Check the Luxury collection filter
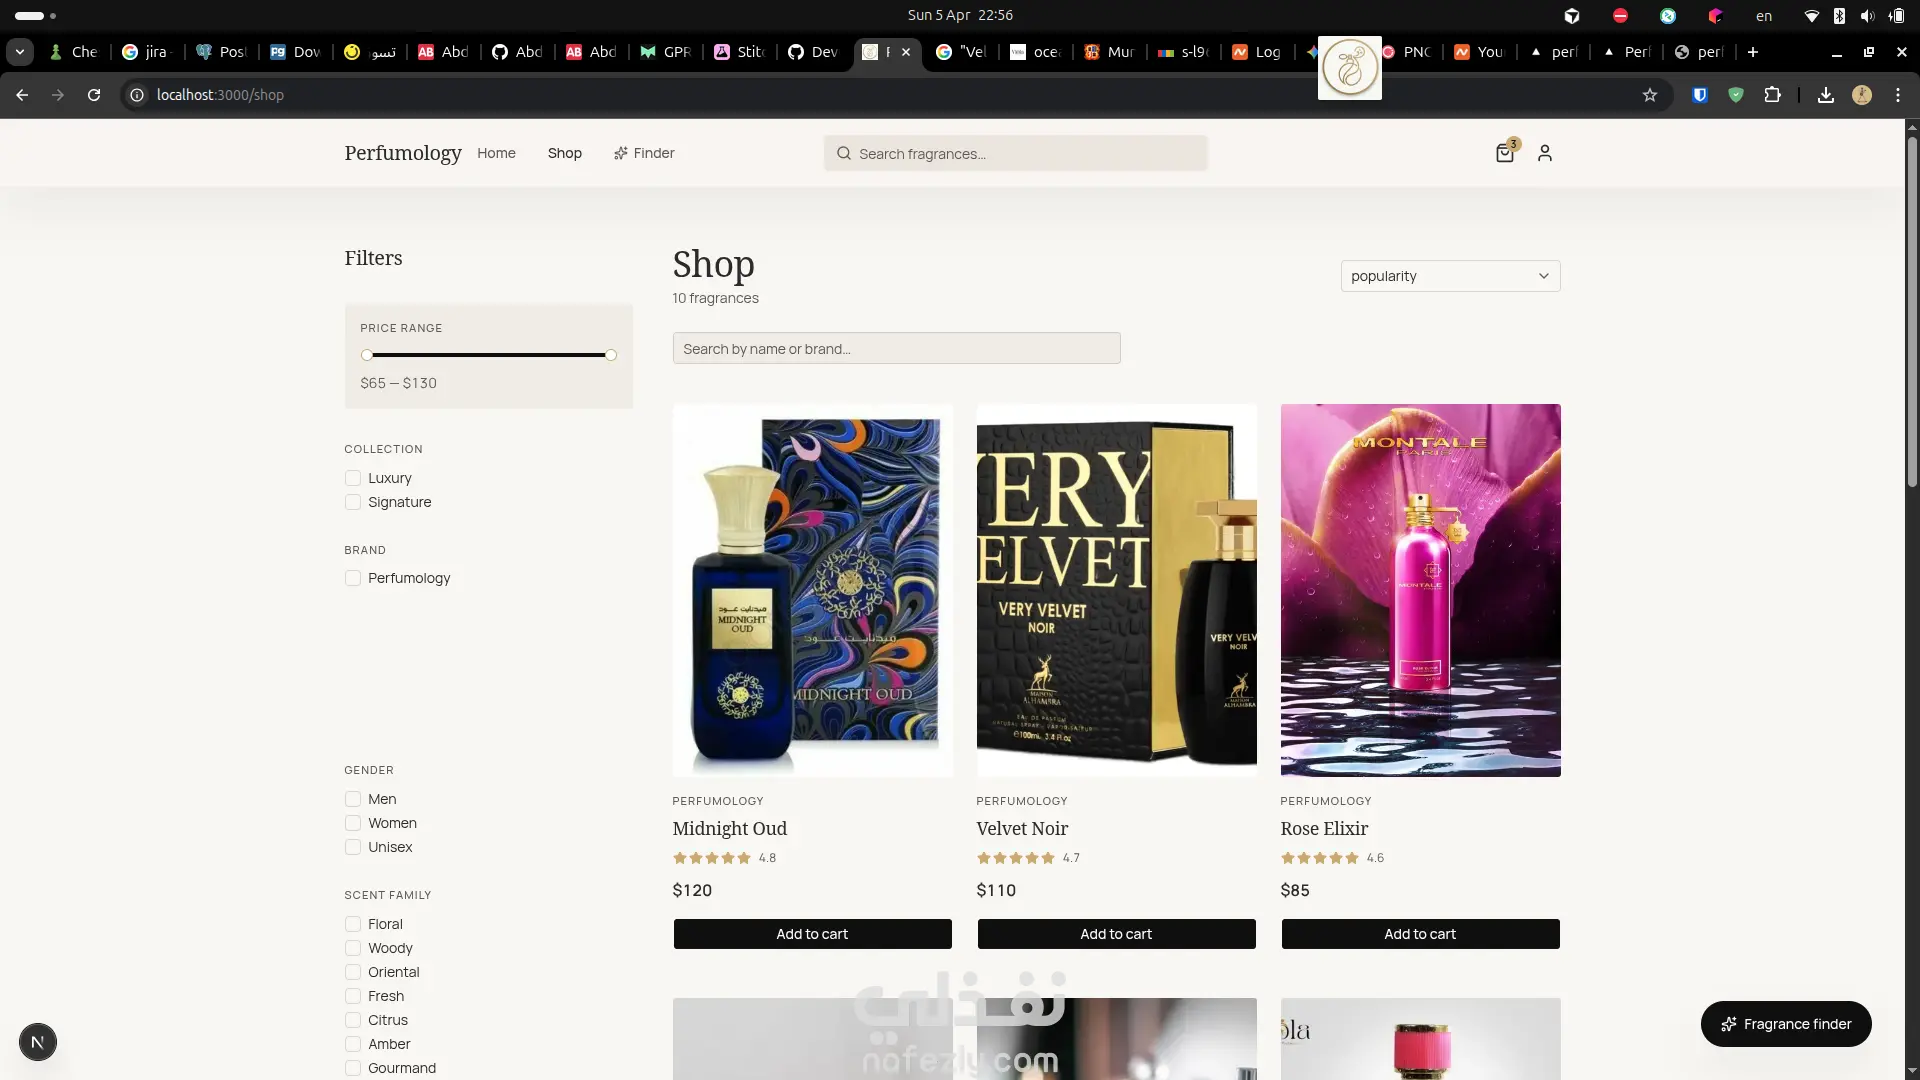The image size is (1920, 1080). (x=353, y=478)
